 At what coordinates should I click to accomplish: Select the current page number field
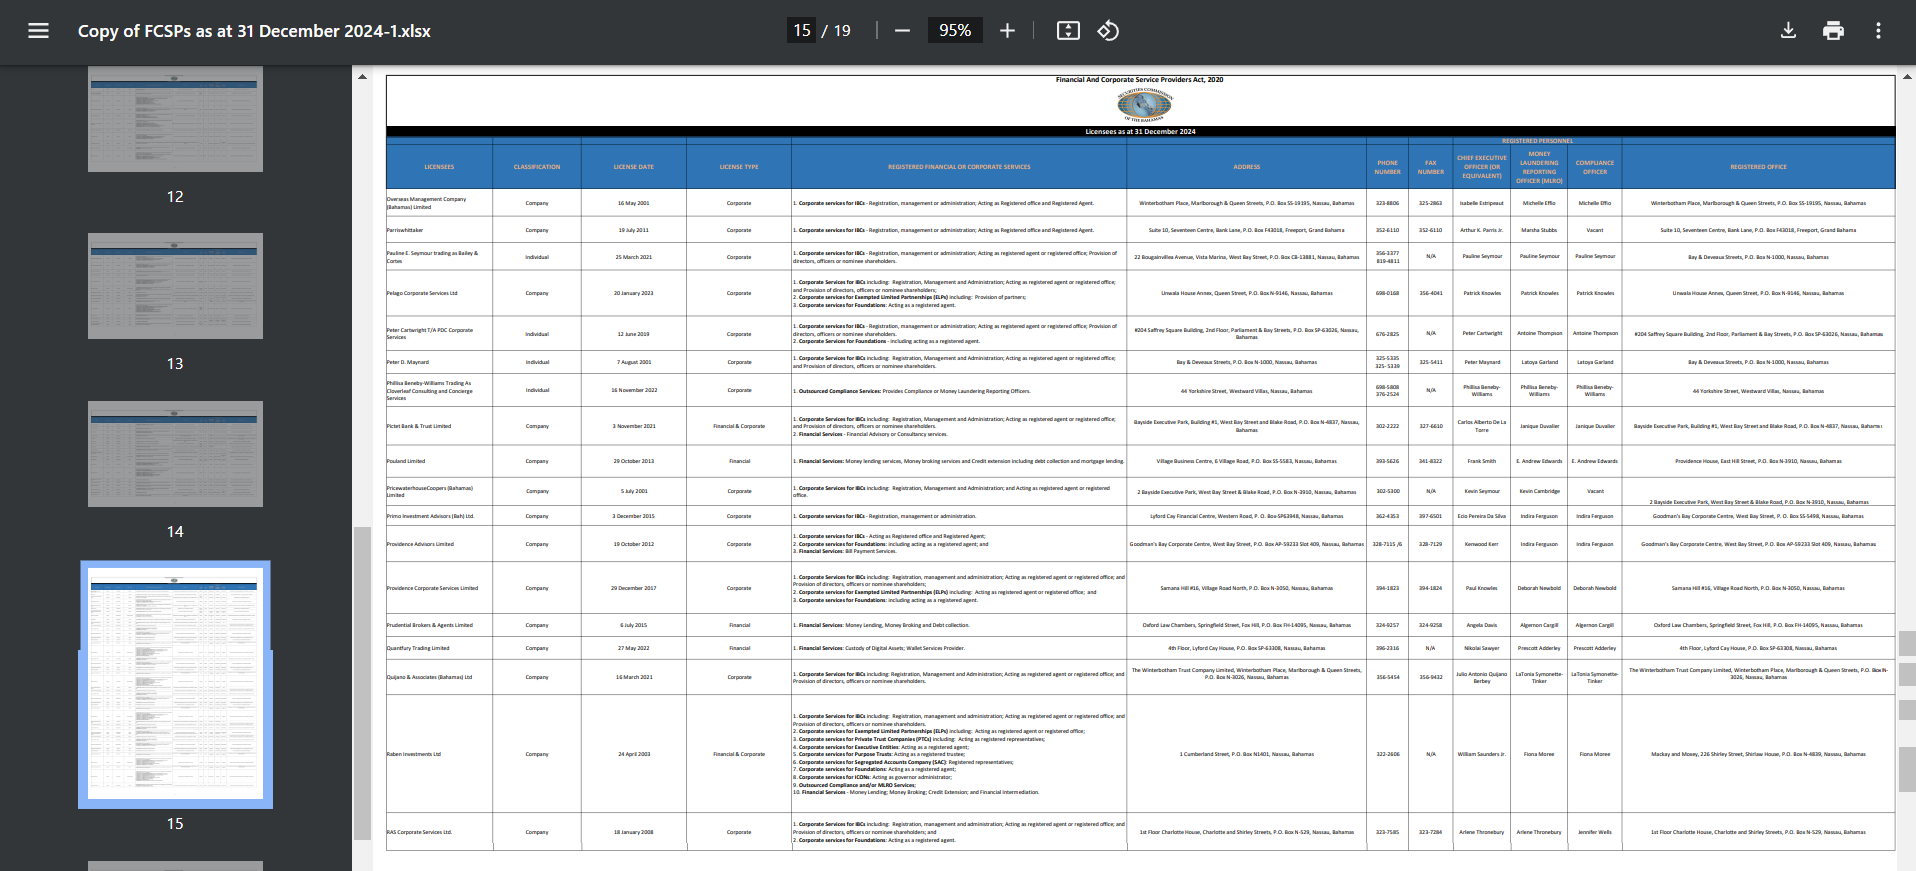coord(802,31)
